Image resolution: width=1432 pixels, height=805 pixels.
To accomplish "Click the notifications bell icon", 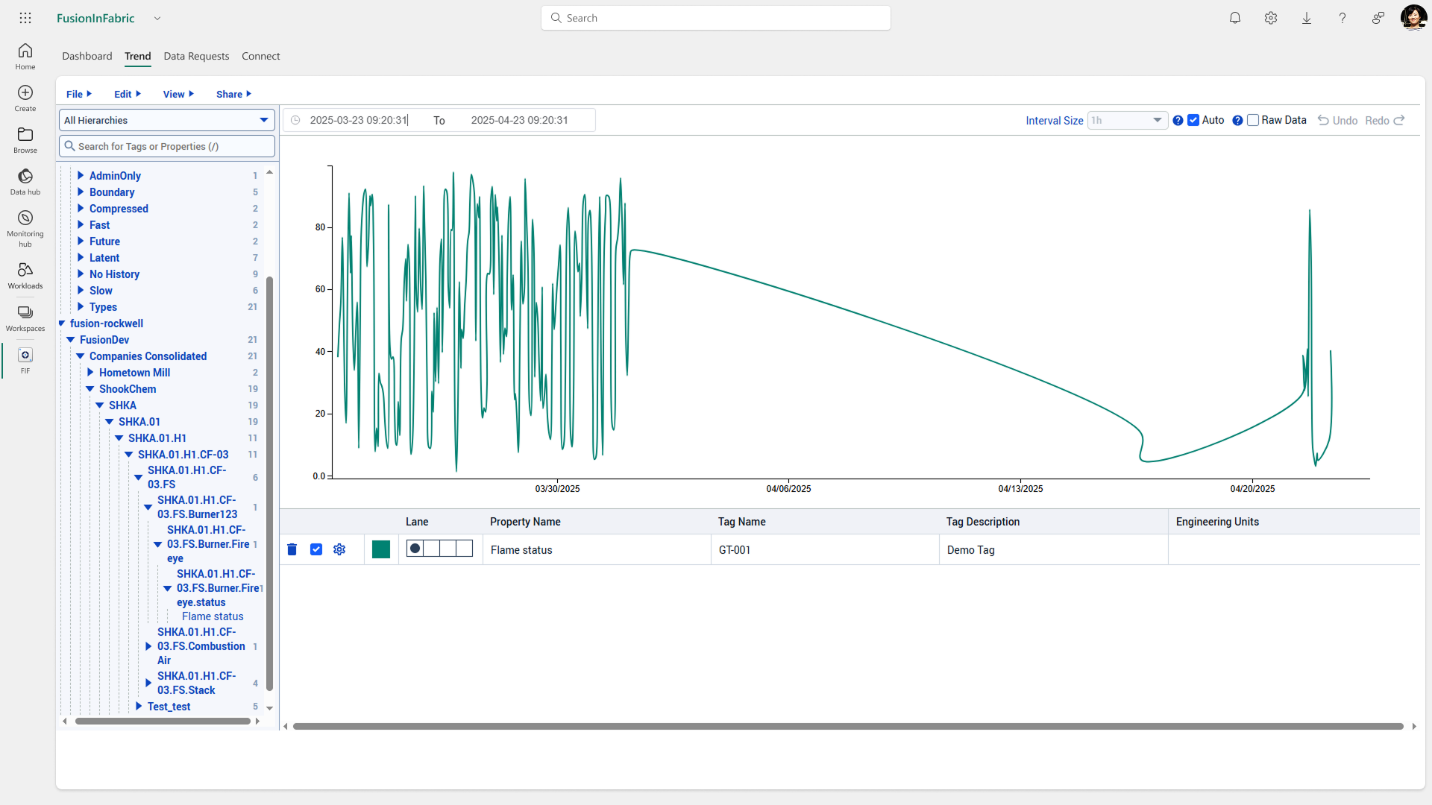I will (1235, 17).
